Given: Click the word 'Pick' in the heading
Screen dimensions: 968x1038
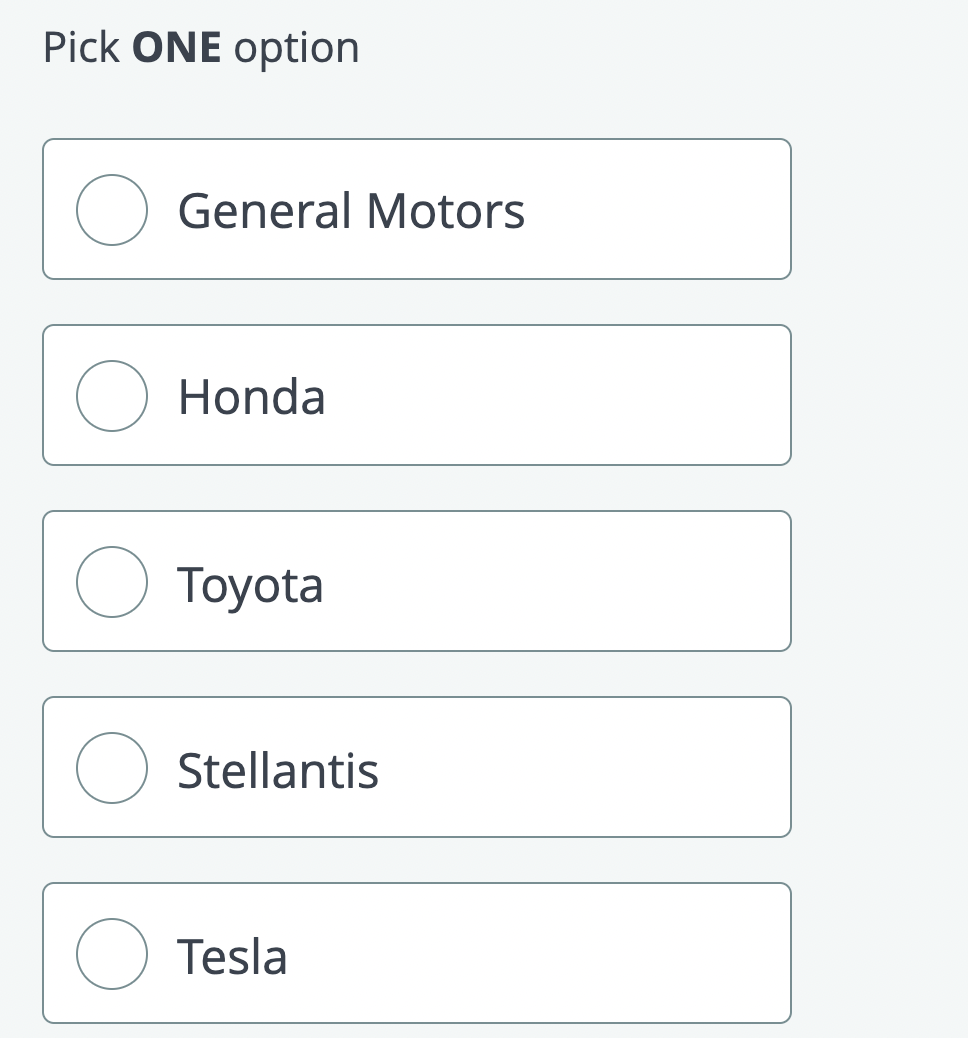Looking at the screenshot, I should click(x=81, y=48).
